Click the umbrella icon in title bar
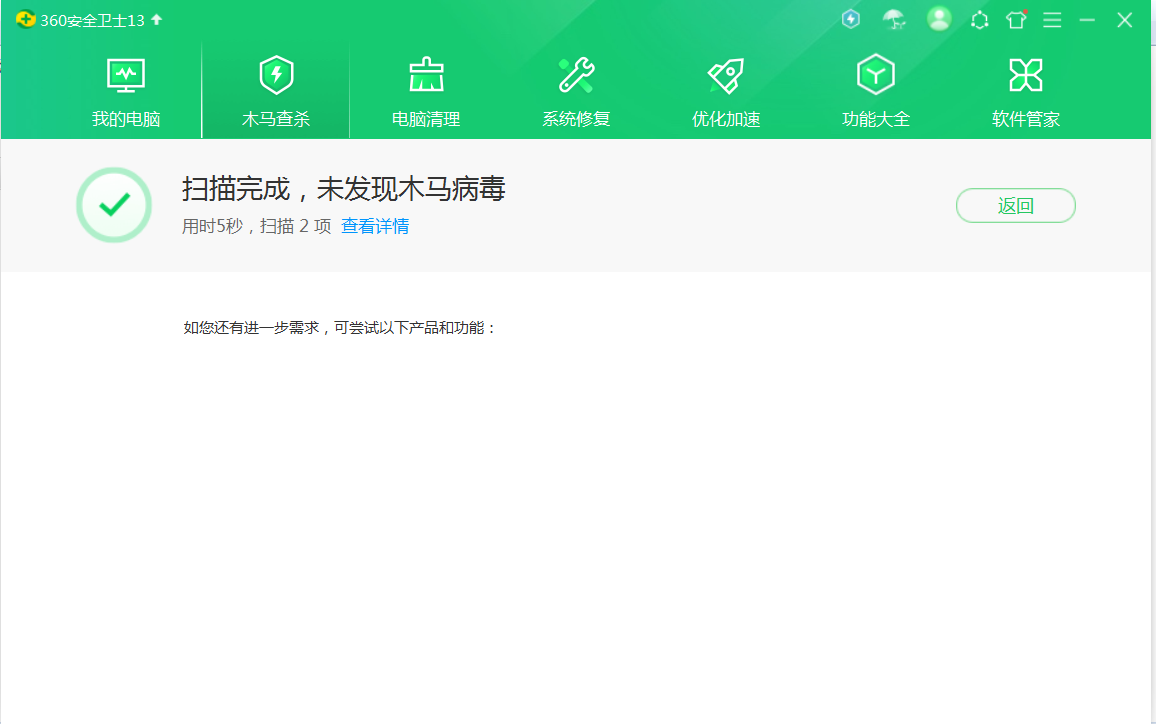 893,19
